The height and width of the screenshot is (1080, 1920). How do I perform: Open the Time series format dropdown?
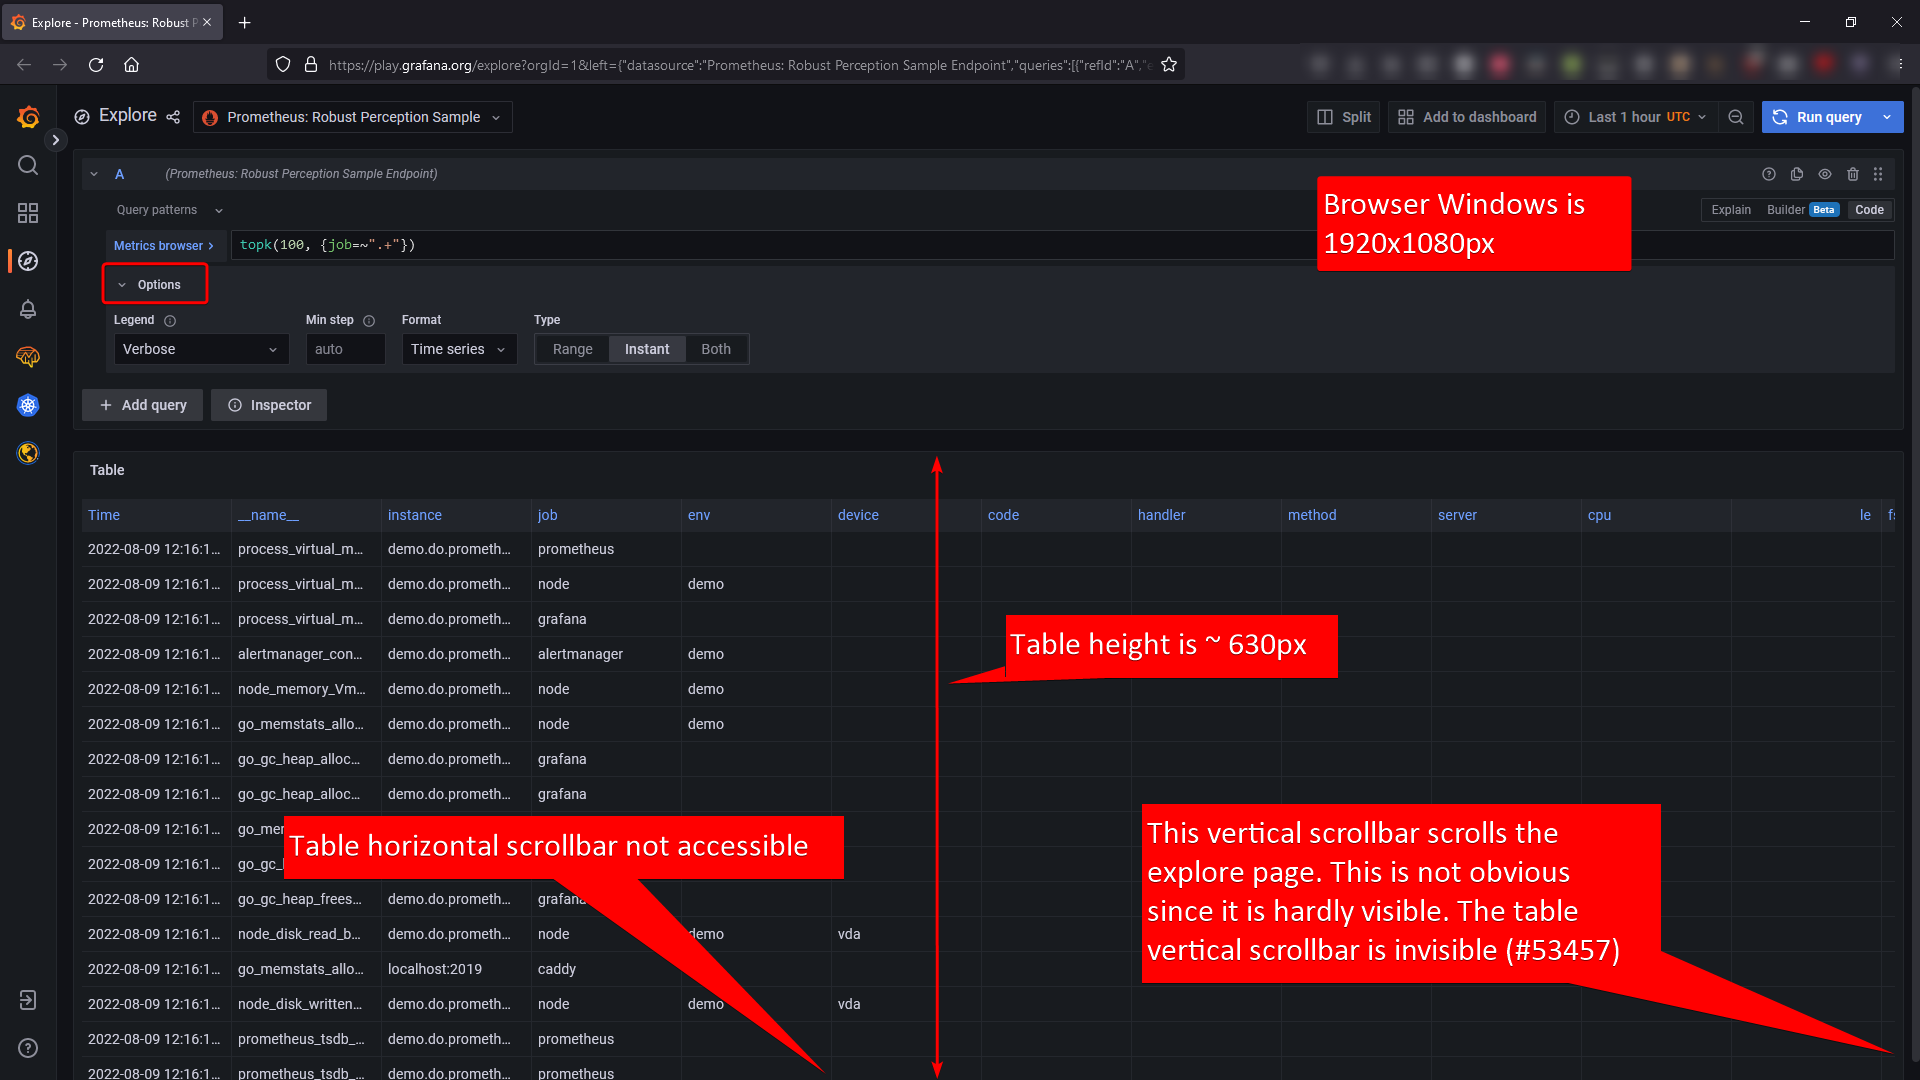(458, 348)
